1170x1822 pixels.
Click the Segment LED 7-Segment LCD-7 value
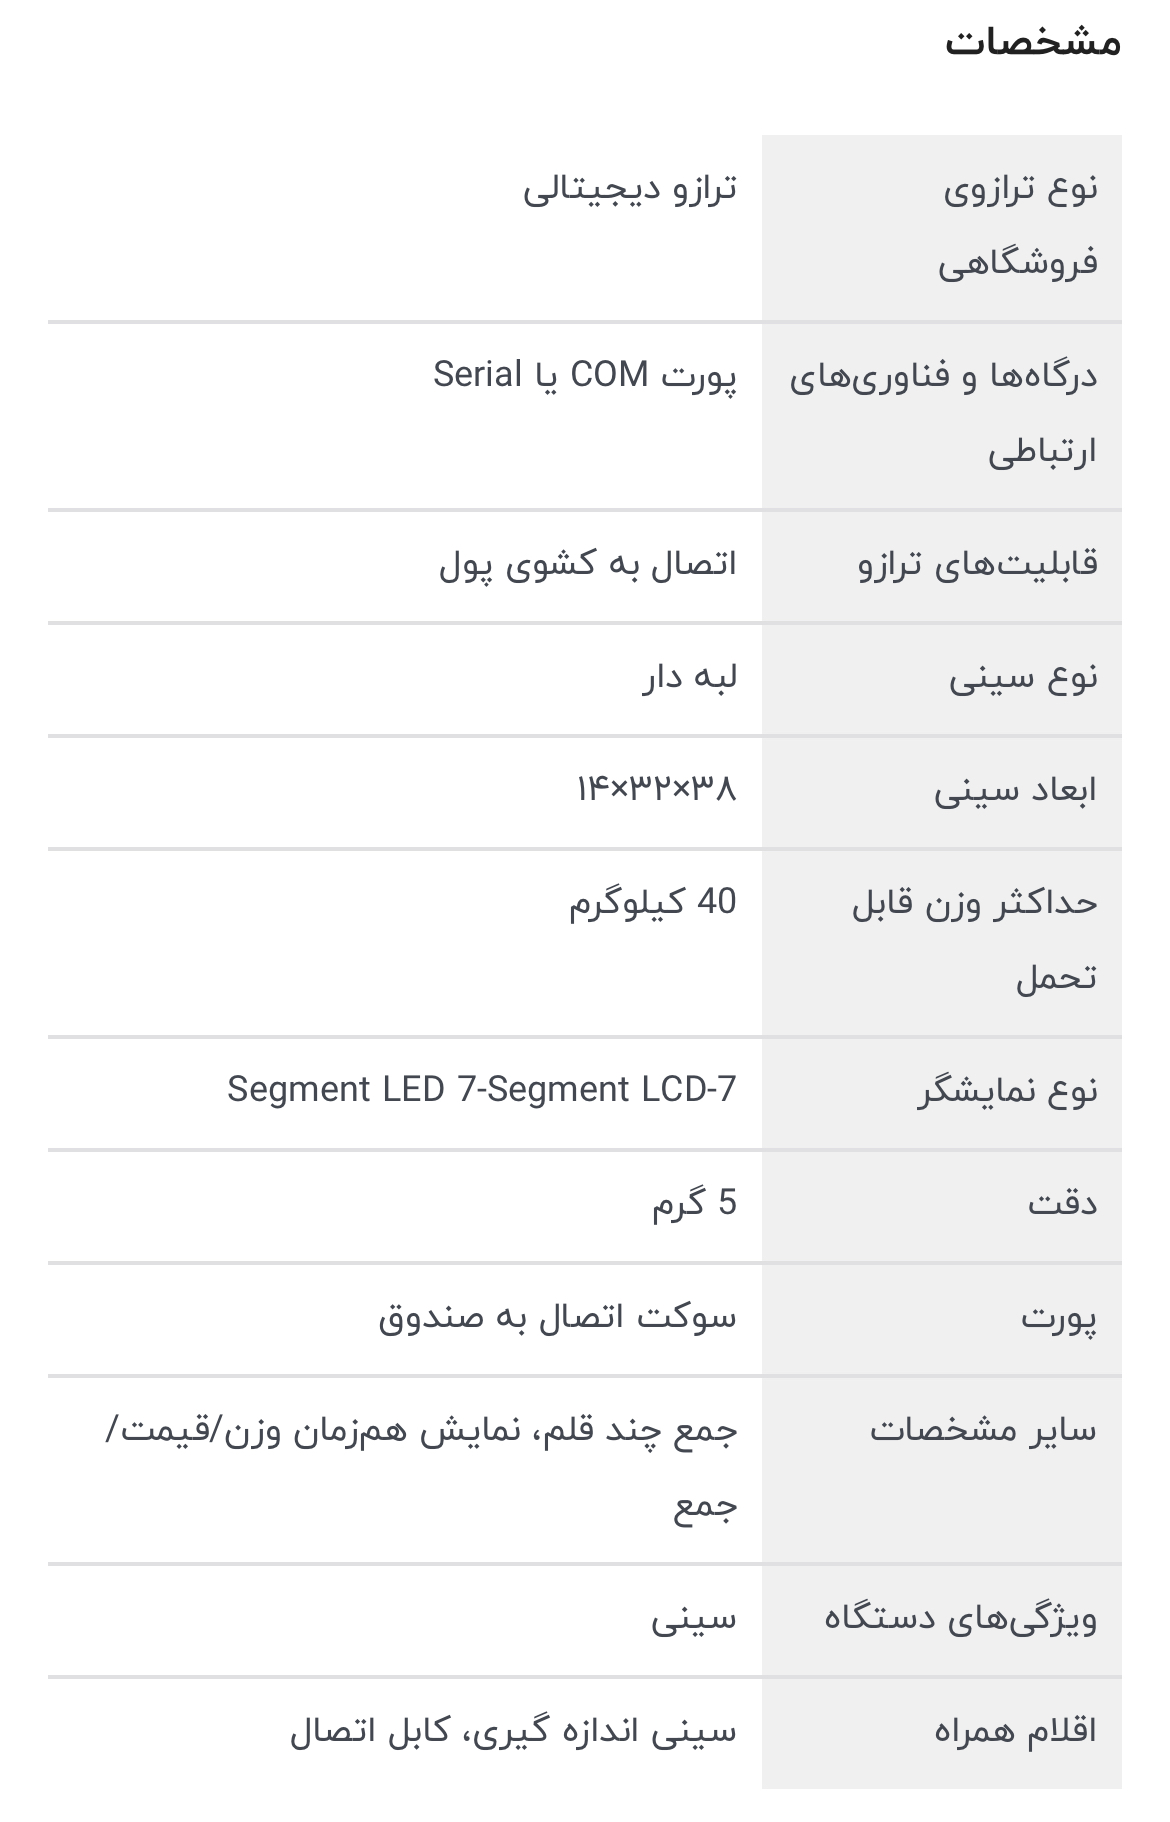(x=482, y=1089)
